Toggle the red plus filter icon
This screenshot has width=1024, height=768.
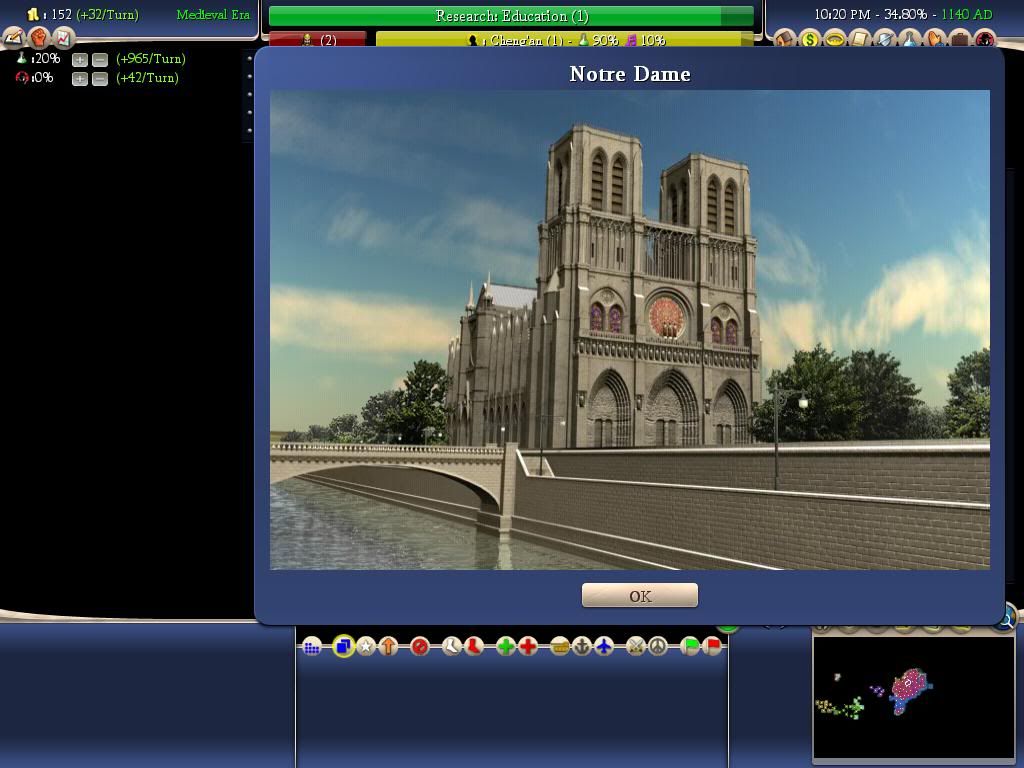pos(528,647)
